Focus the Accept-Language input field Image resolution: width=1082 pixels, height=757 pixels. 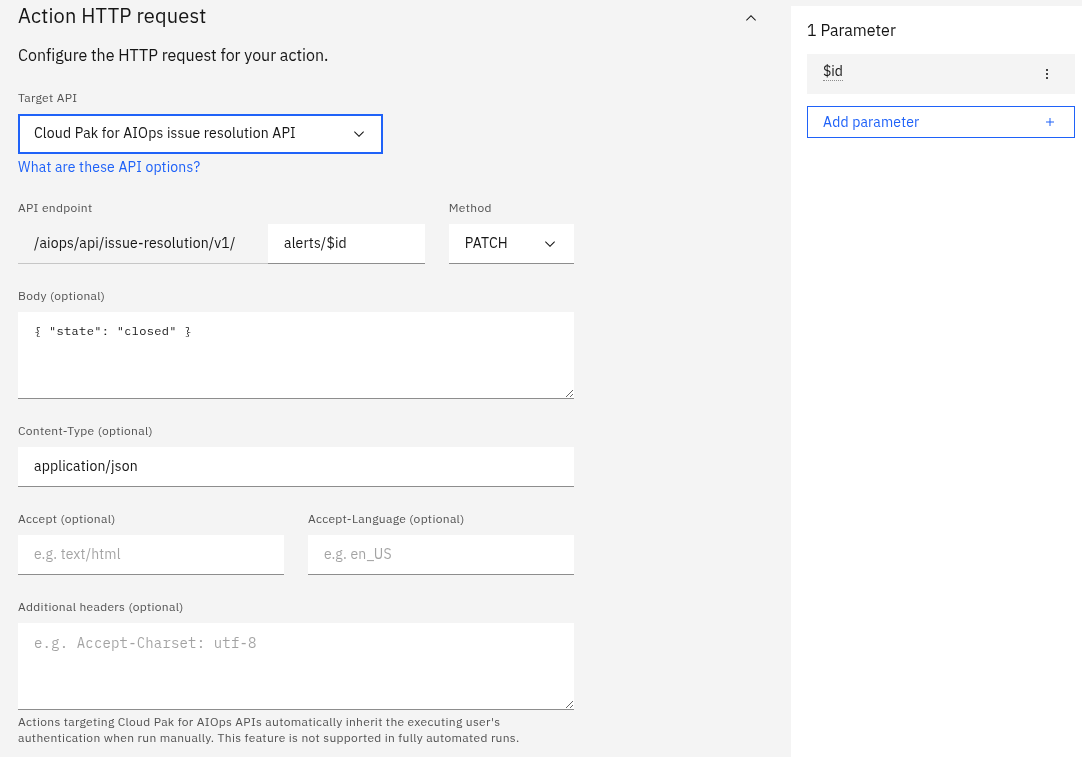440,554
